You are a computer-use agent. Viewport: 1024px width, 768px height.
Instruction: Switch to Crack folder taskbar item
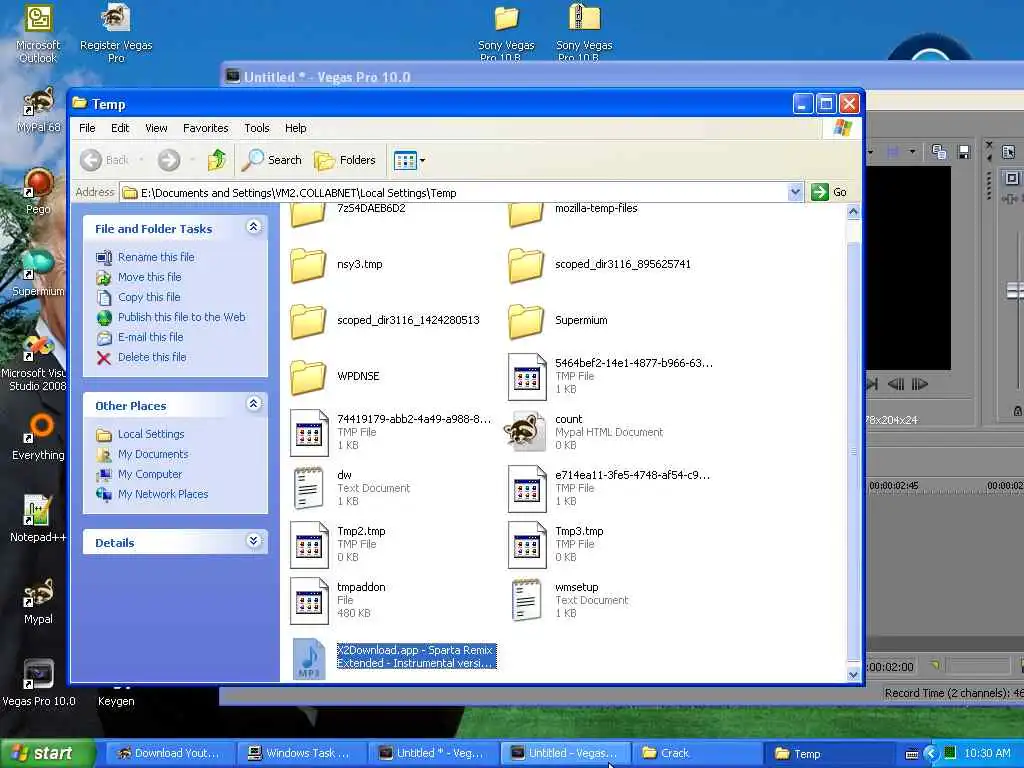[x=697, y=753]
